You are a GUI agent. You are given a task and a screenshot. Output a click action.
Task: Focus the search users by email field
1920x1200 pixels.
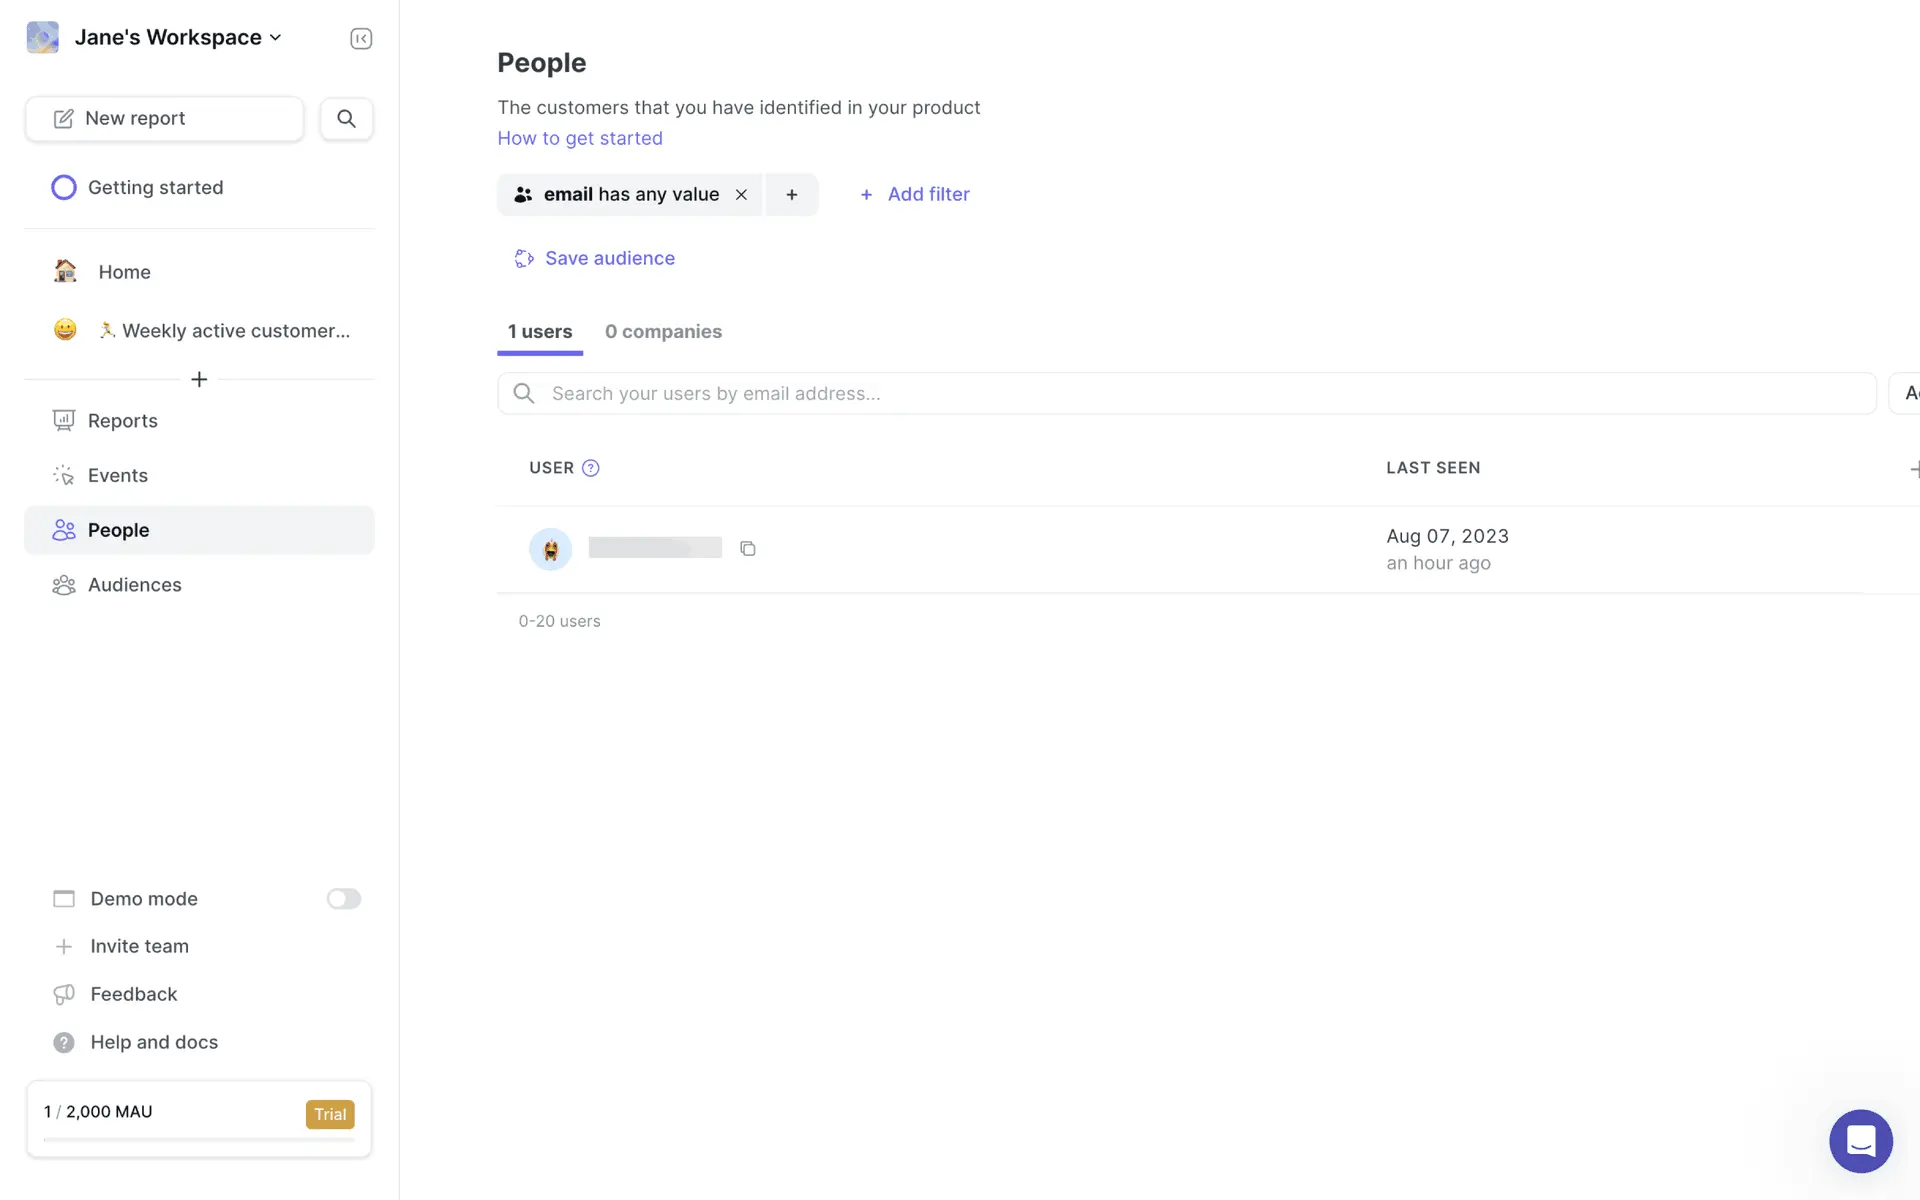point(1186,394)
